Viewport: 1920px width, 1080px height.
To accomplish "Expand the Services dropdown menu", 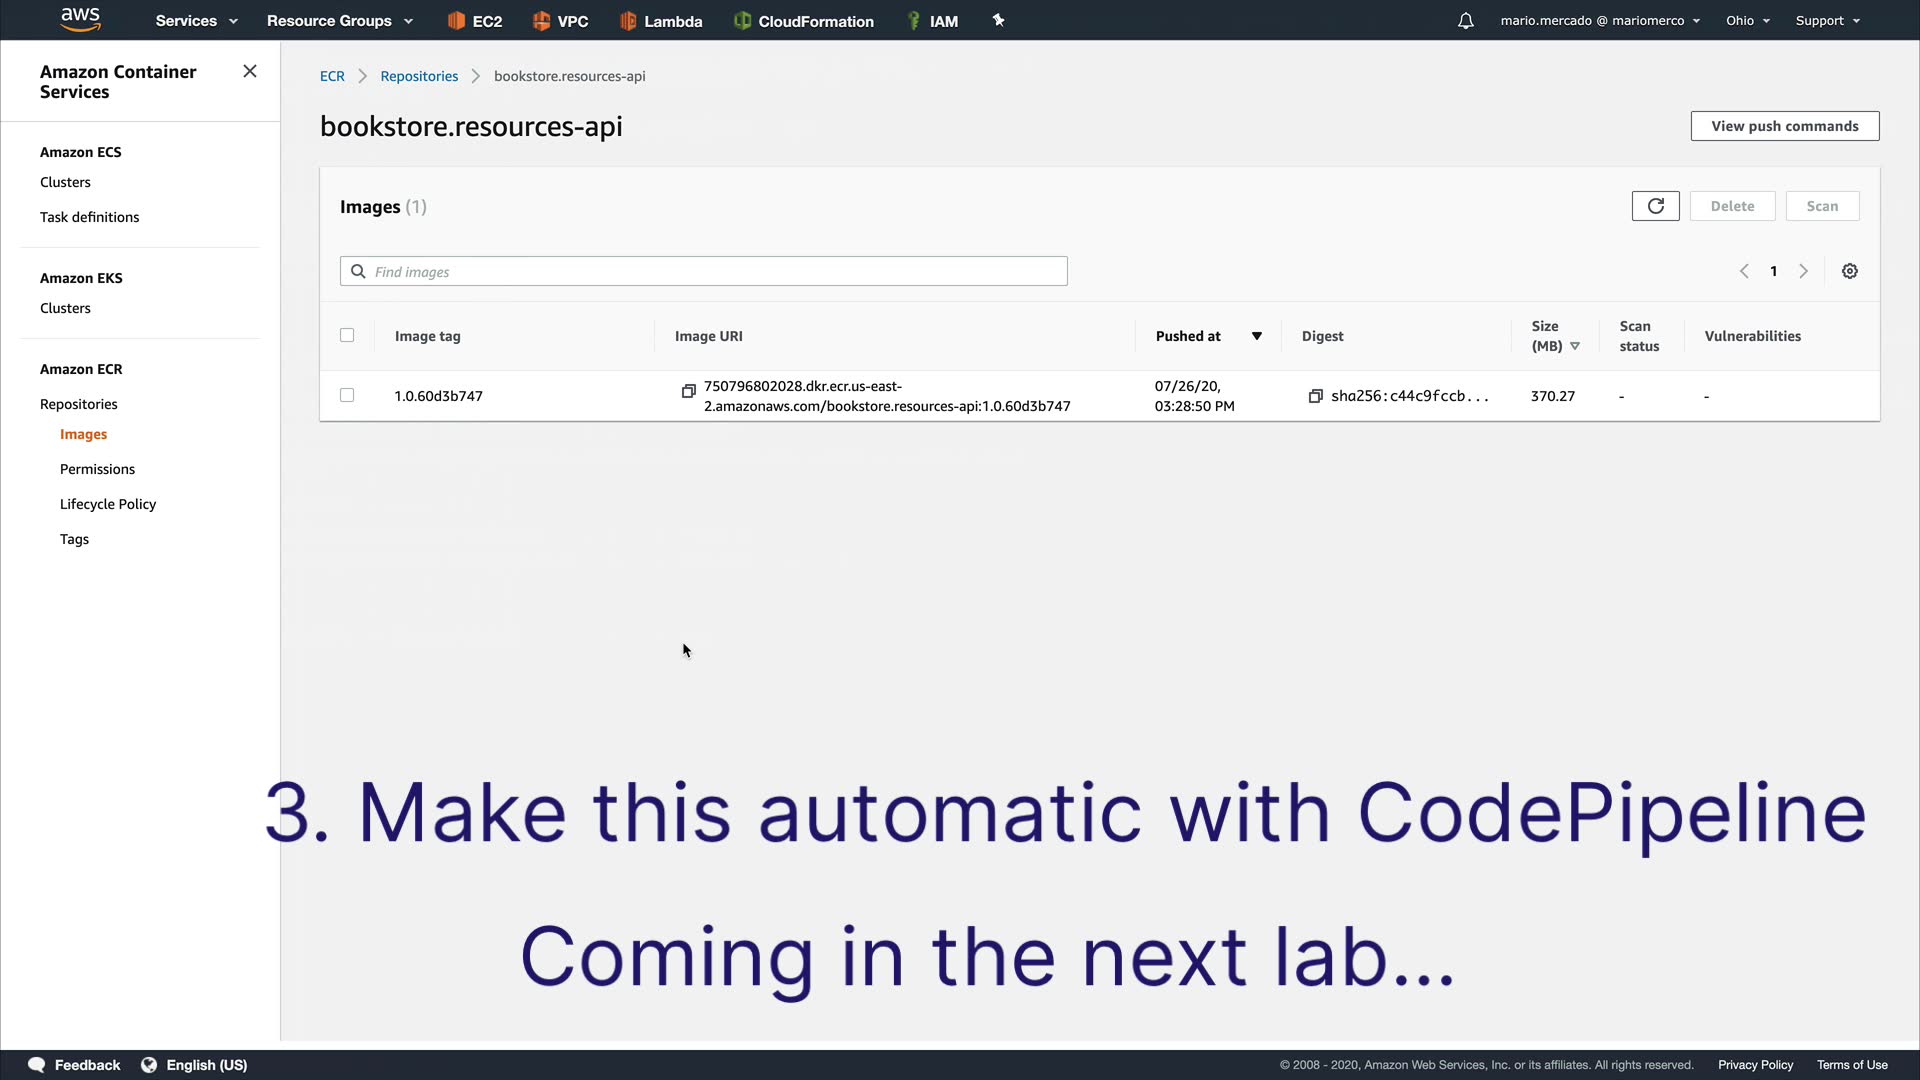I will [196, 21].
